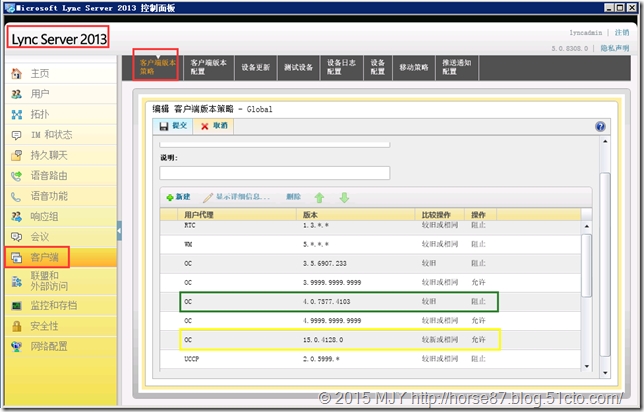This screenshot has width=644, height=412.
Task: Click the 安全性 lock icon
Action: 16,326
